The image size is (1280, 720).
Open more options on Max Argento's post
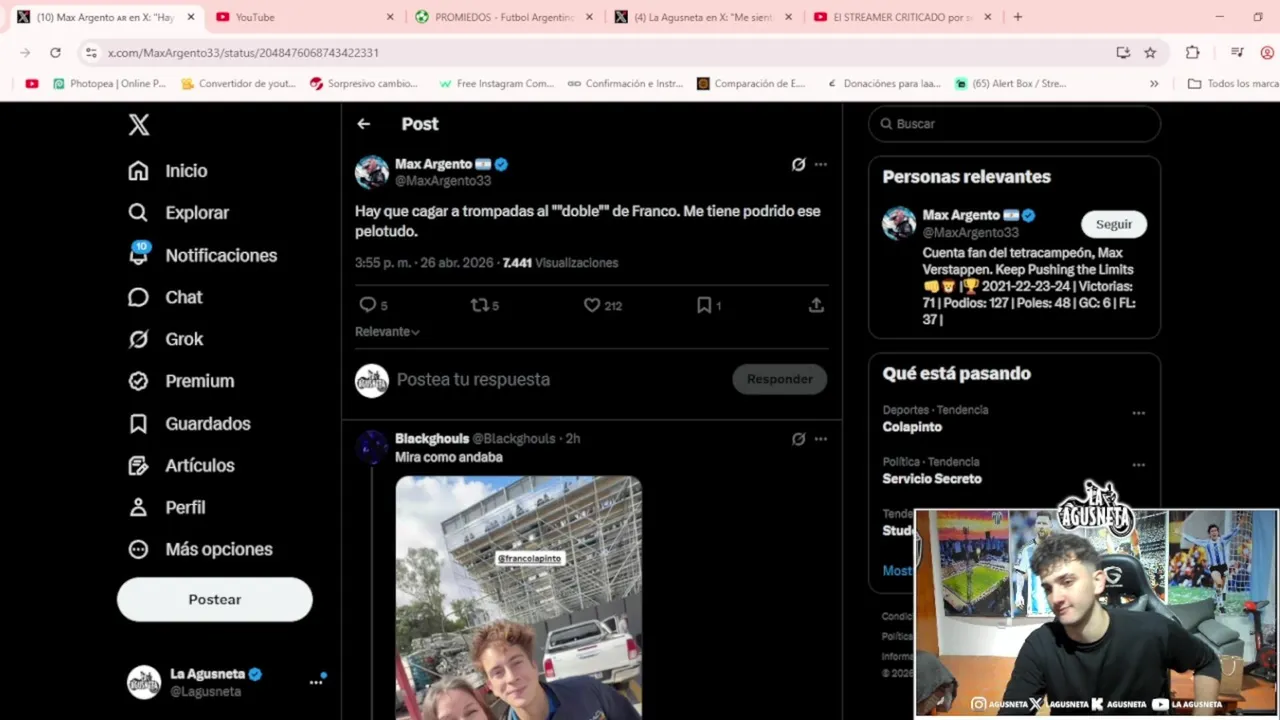821,164
